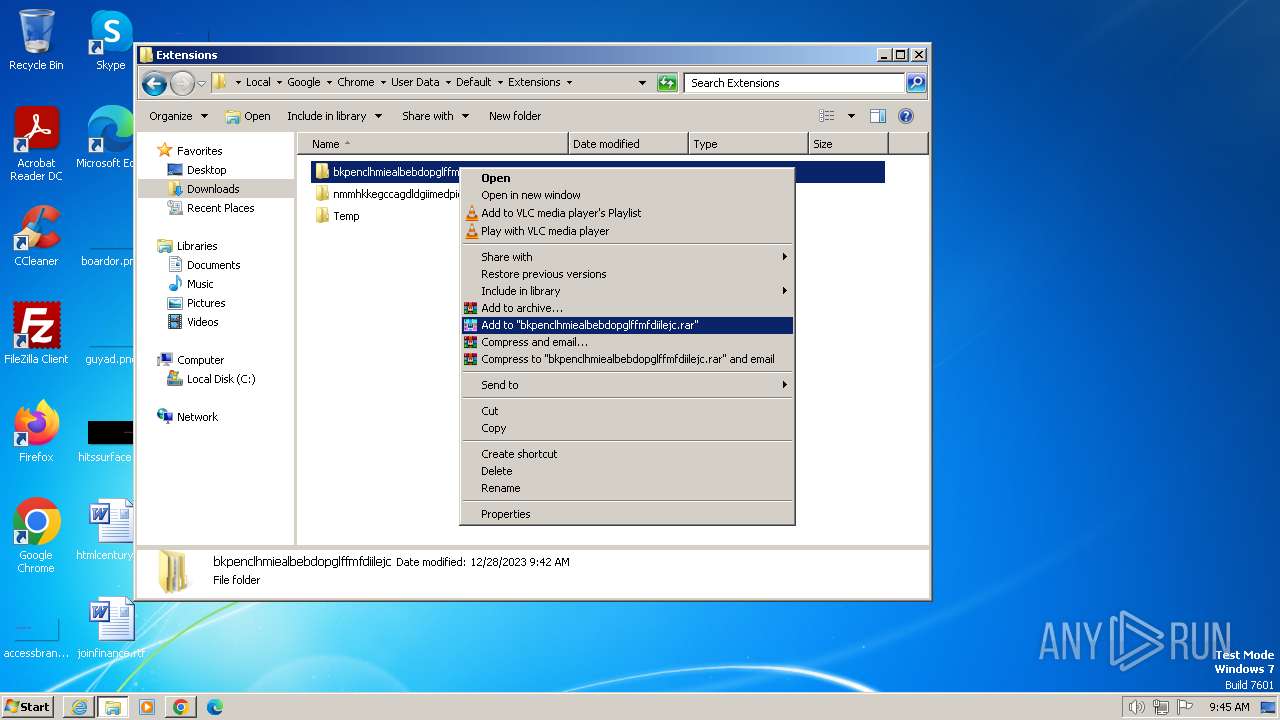Expand Include in library context submenu
Image resolution: width=1280 pixels, height=720 pixels.
(627, 291)
